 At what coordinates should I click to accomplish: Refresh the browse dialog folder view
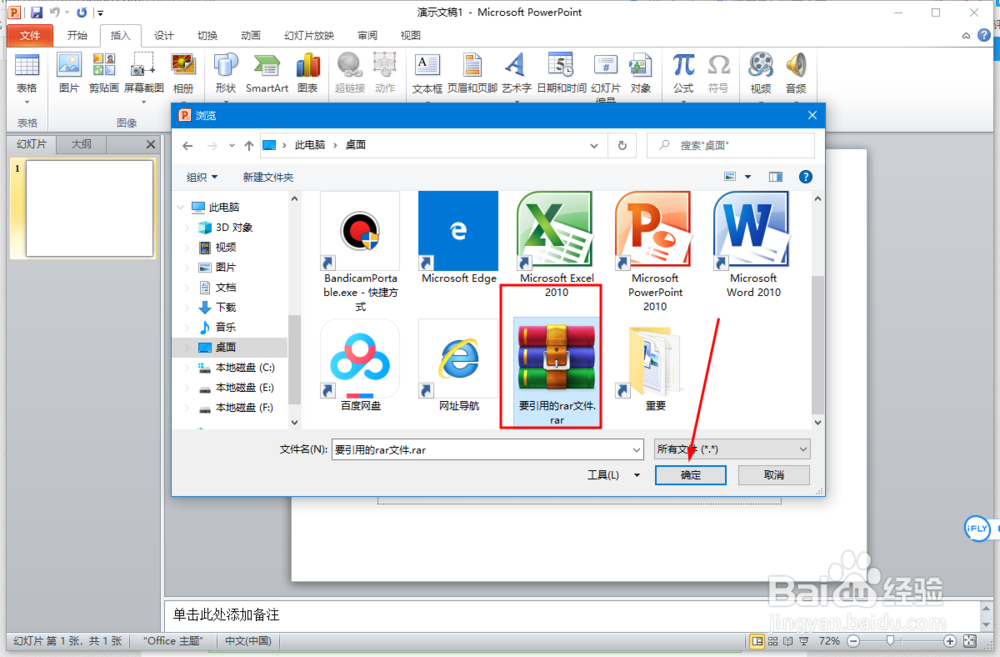click(622, 145)
